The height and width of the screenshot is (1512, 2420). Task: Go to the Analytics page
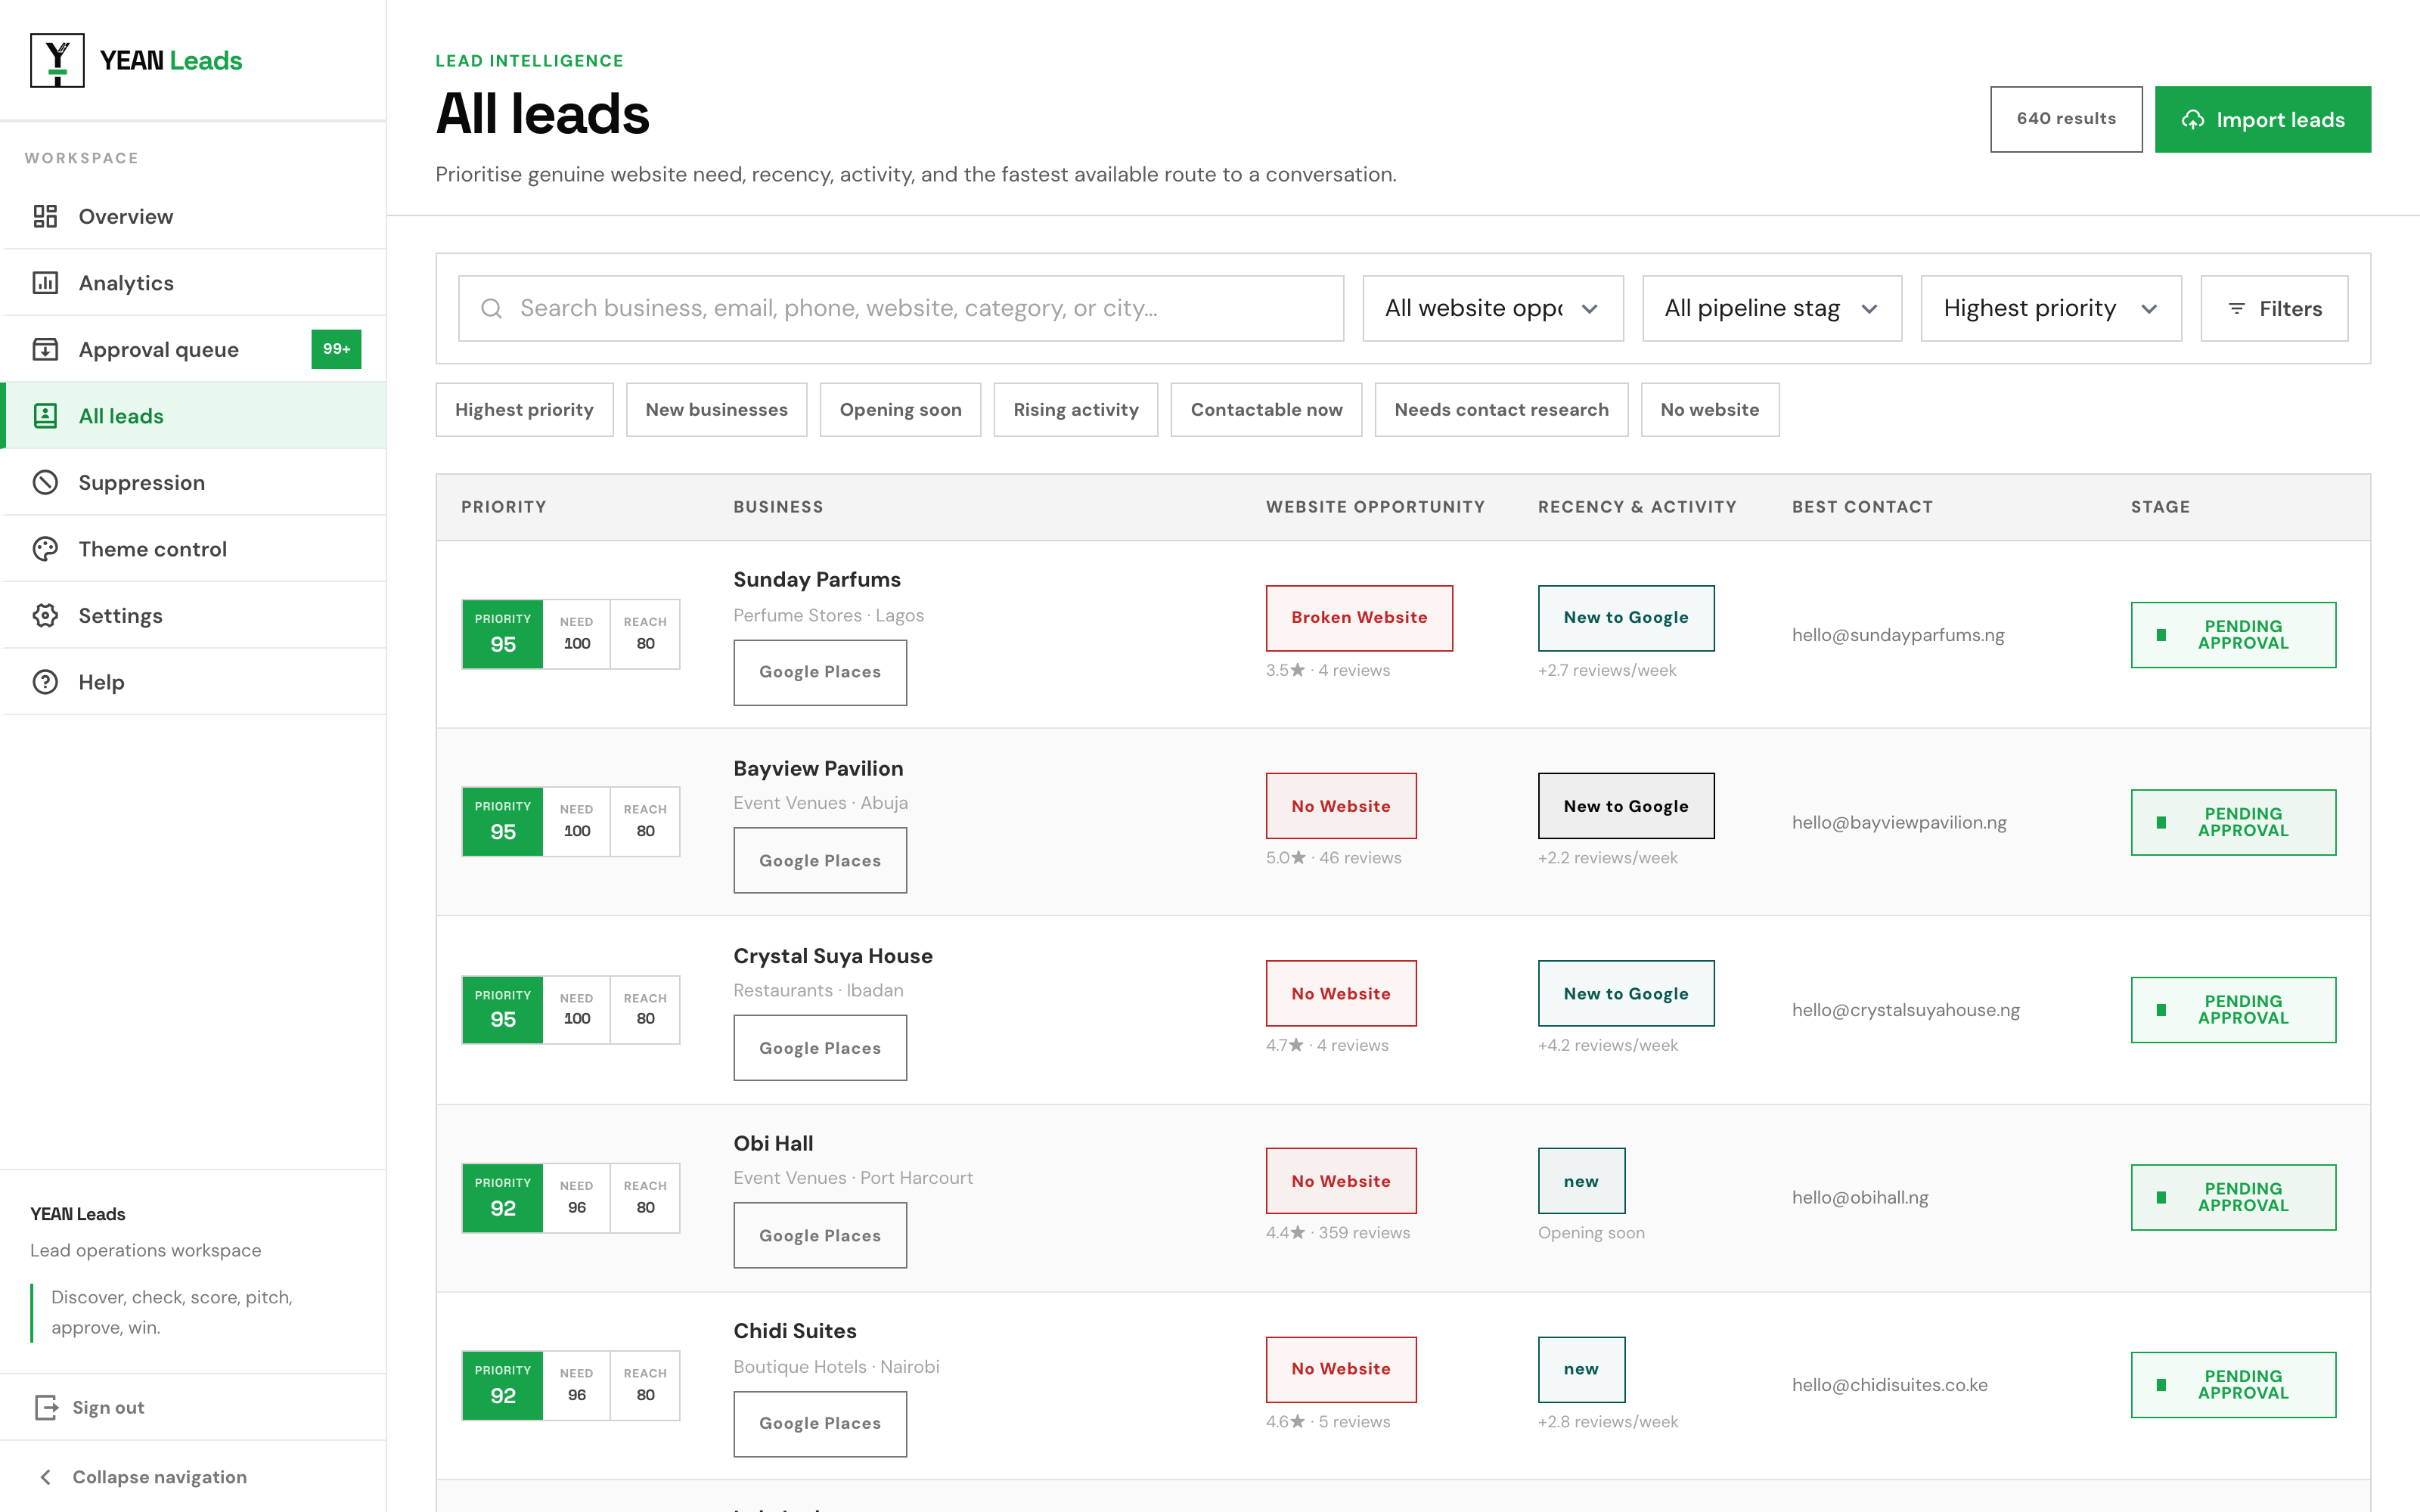coord(194,283)
